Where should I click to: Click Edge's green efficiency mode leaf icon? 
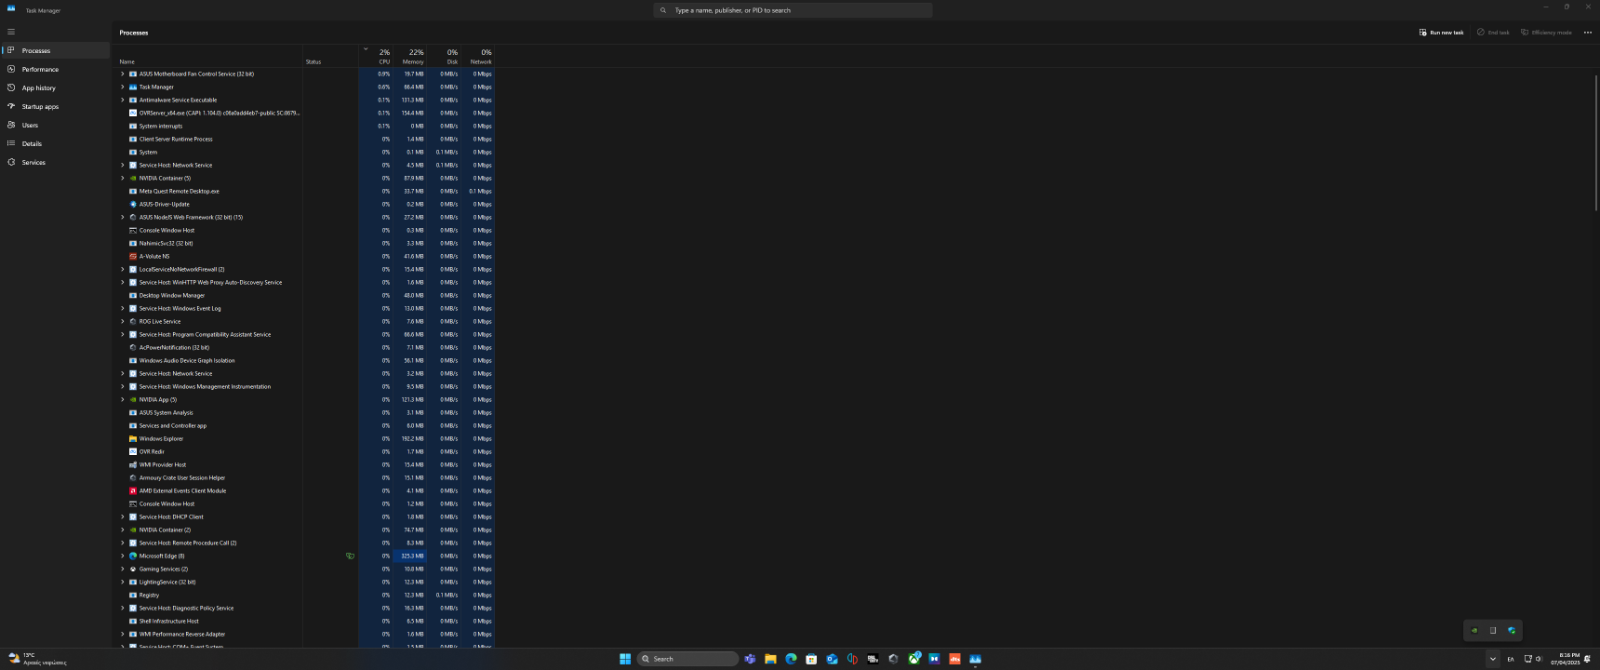[x=350, y=556]
